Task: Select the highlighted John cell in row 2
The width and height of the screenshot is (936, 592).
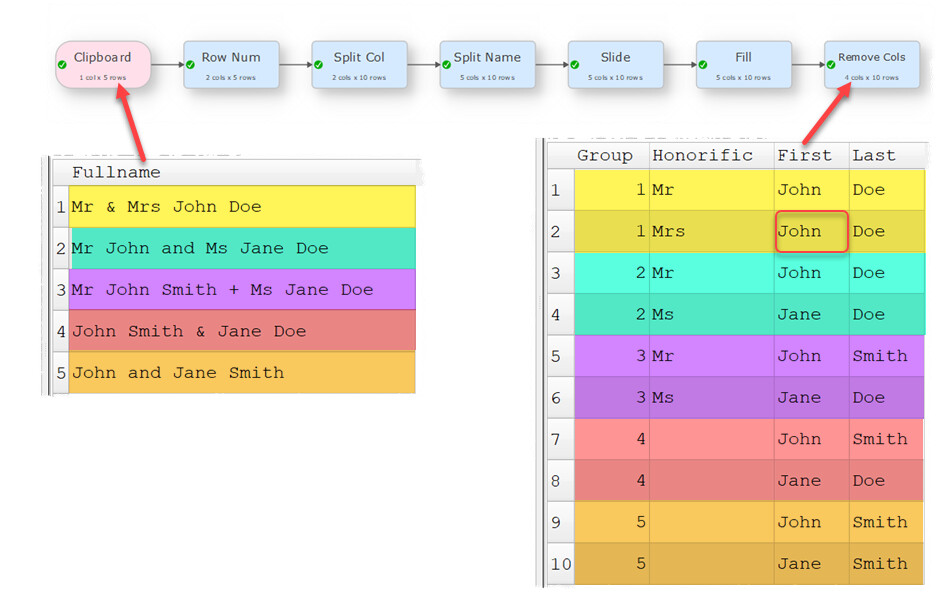Action: click(811, 231)
